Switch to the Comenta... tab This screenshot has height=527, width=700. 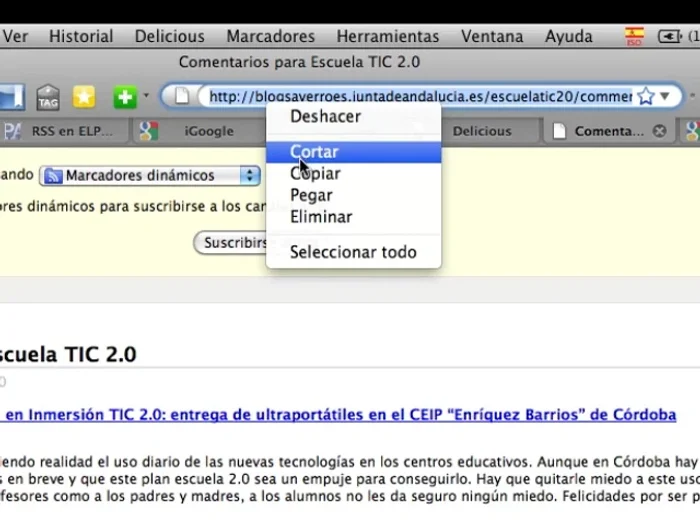tap(609, 131)
